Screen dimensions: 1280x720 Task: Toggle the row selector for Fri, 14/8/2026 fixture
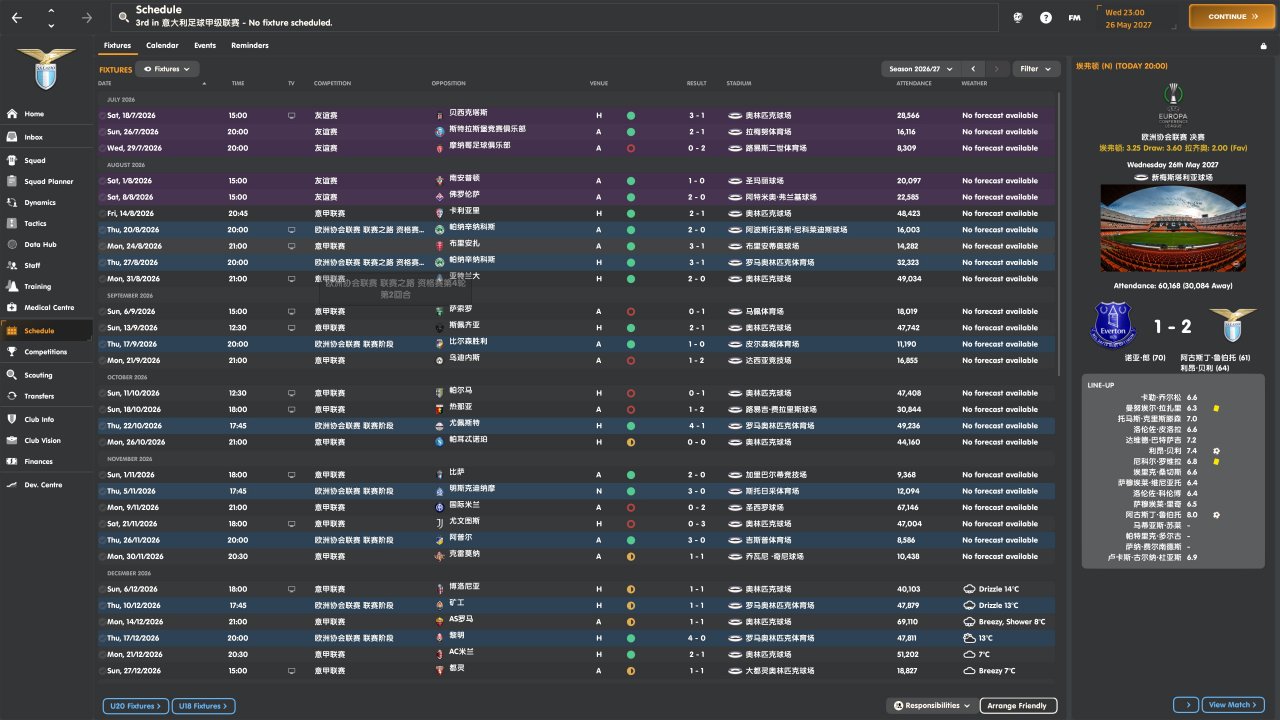coord(102,213)
